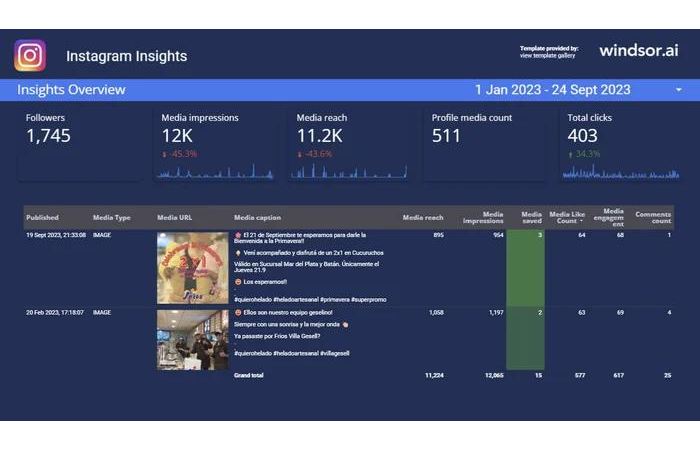The width and height of the screenshot is (700, 450).
Task: Click the engagement value 69
Action: (x=620, y=312)
